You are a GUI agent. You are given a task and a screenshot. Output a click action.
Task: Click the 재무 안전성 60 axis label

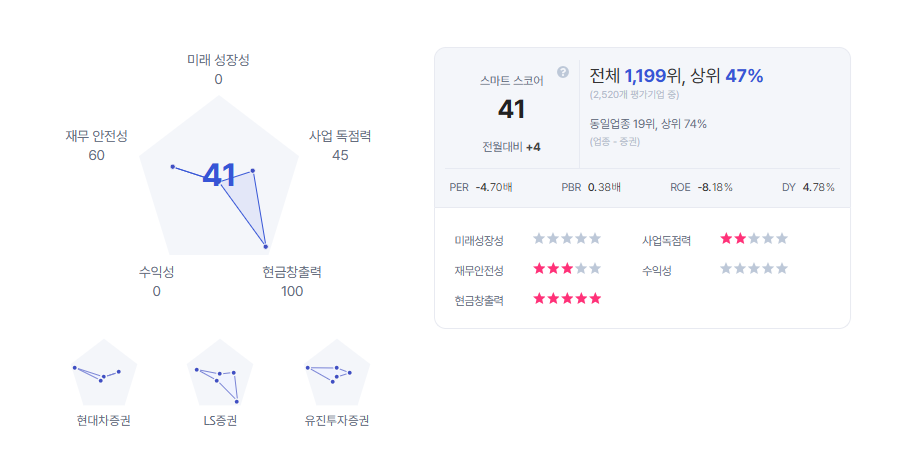pos(96,146)
